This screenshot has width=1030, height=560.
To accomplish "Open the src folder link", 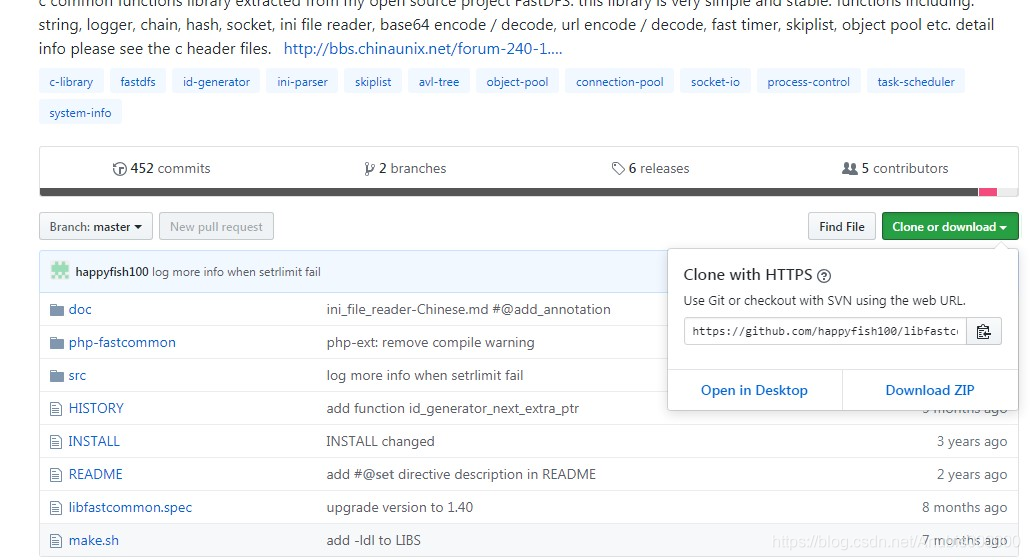I will pyautogui.click(x=77, y=376).
